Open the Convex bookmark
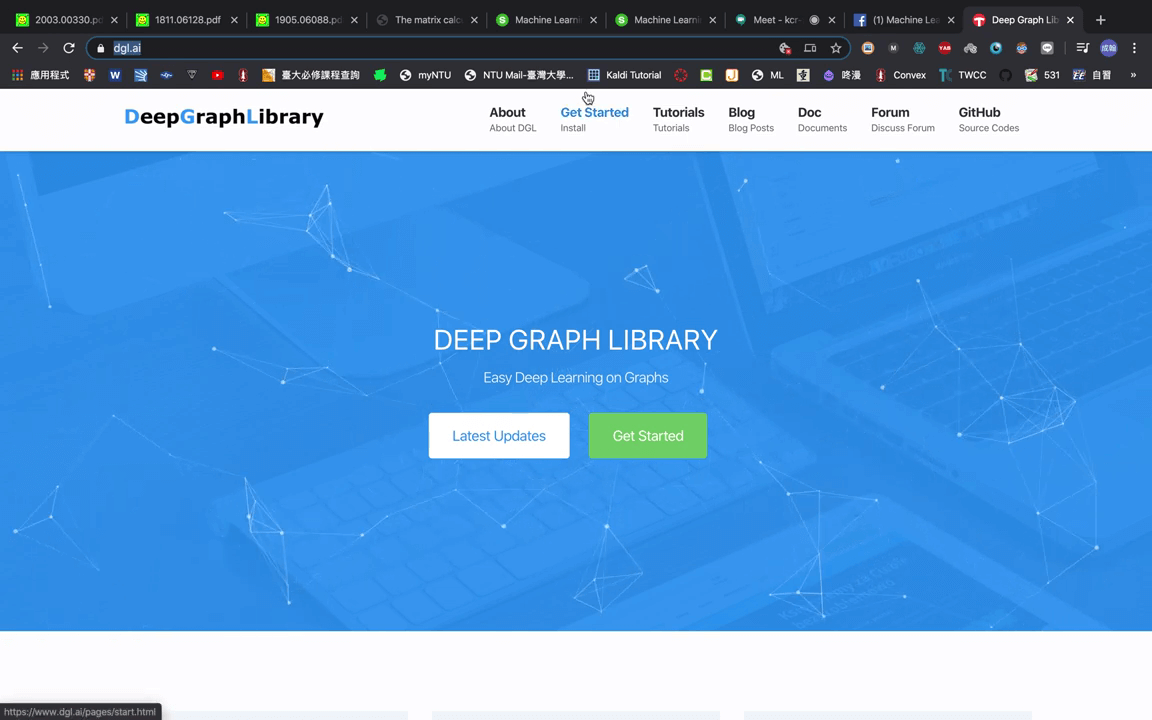Image resolution: width=1152 pixels, height=720 pixels. pos(900,75)
